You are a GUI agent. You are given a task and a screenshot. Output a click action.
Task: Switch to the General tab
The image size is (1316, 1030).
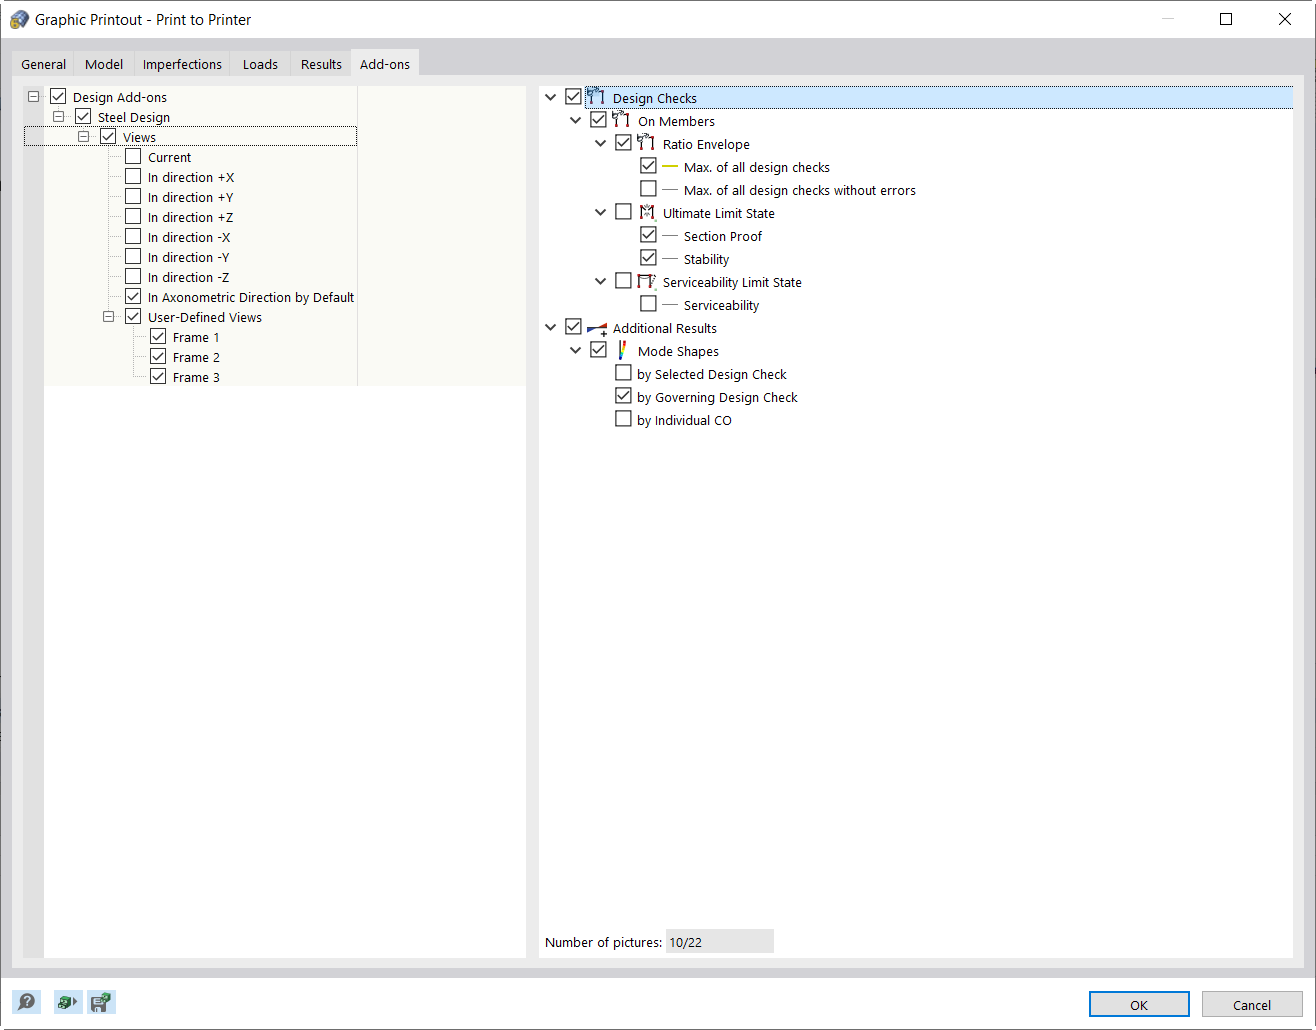tap(44, 64)
